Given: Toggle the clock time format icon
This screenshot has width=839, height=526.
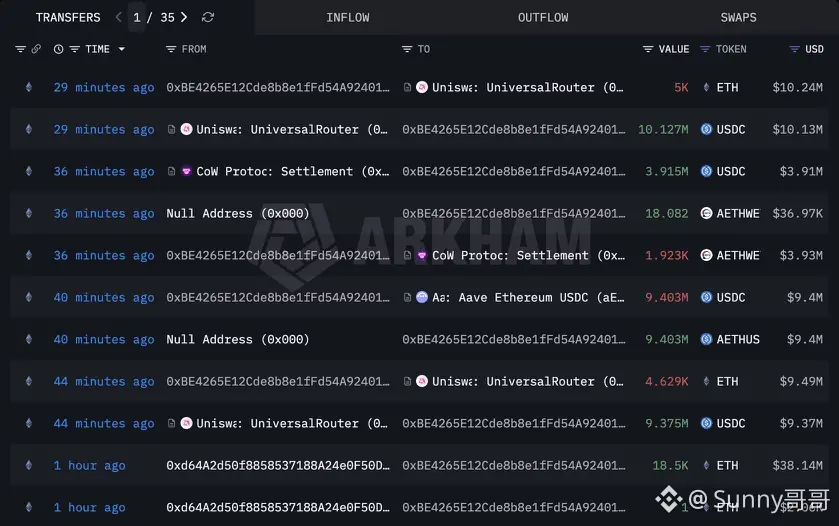Looking at the screenshot, I should pyautogui.click(x=58, y=49).
